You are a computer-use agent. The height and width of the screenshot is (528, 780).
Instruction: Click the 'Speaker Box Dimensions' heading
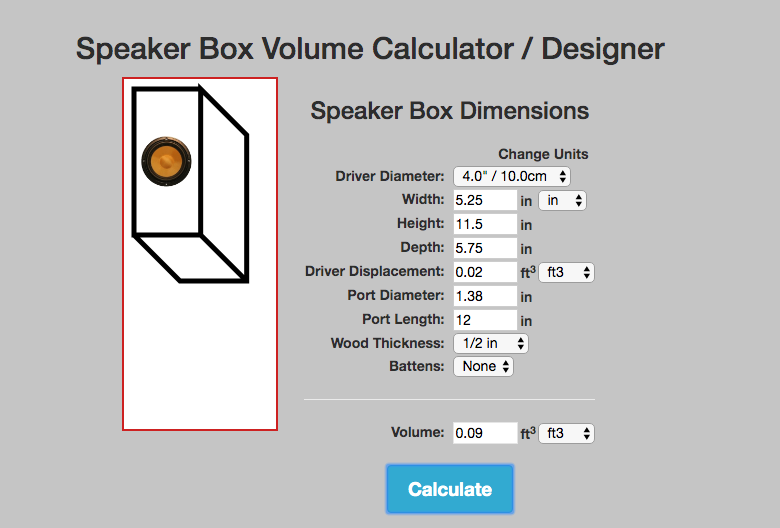click(450, 110)
